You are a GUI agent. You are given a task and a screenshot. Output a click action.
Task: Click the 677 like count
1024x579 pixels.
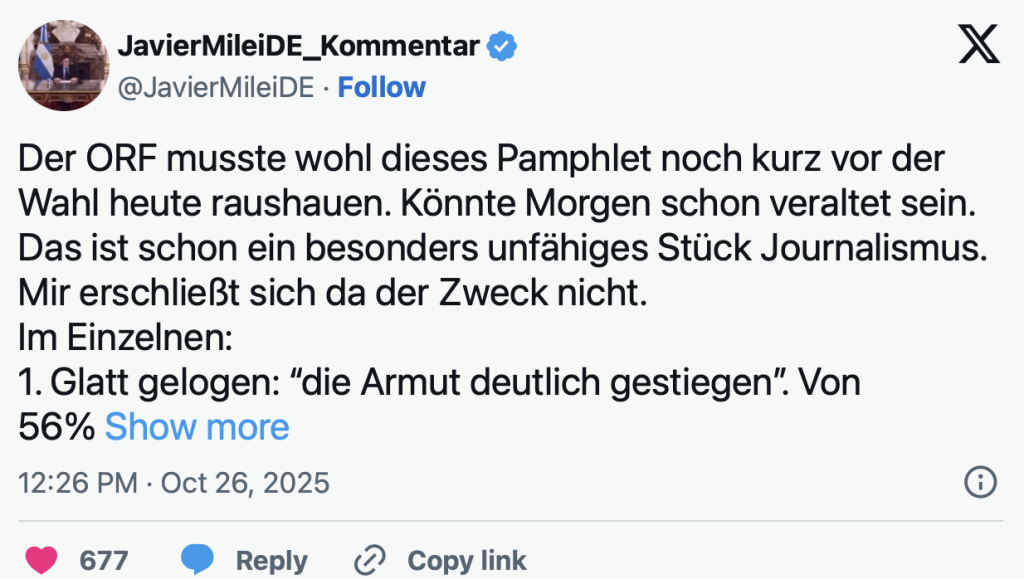tap(104, 560)
